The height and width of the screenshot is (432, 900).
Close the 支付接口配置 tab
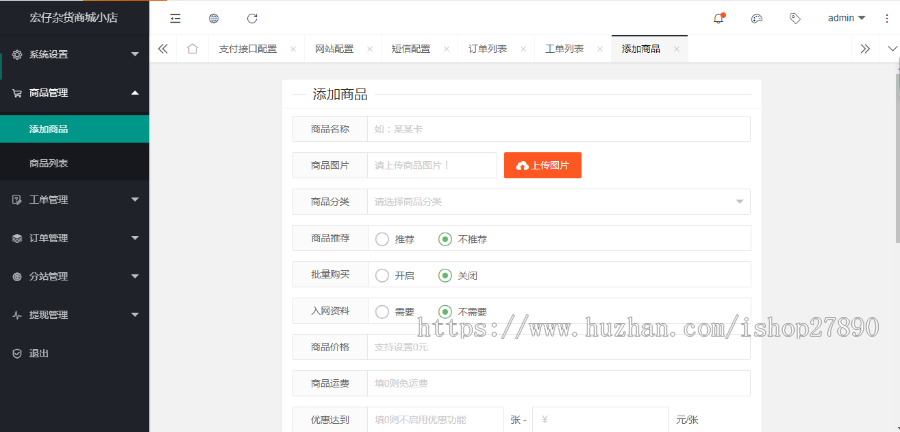click(x=293, y=49)
